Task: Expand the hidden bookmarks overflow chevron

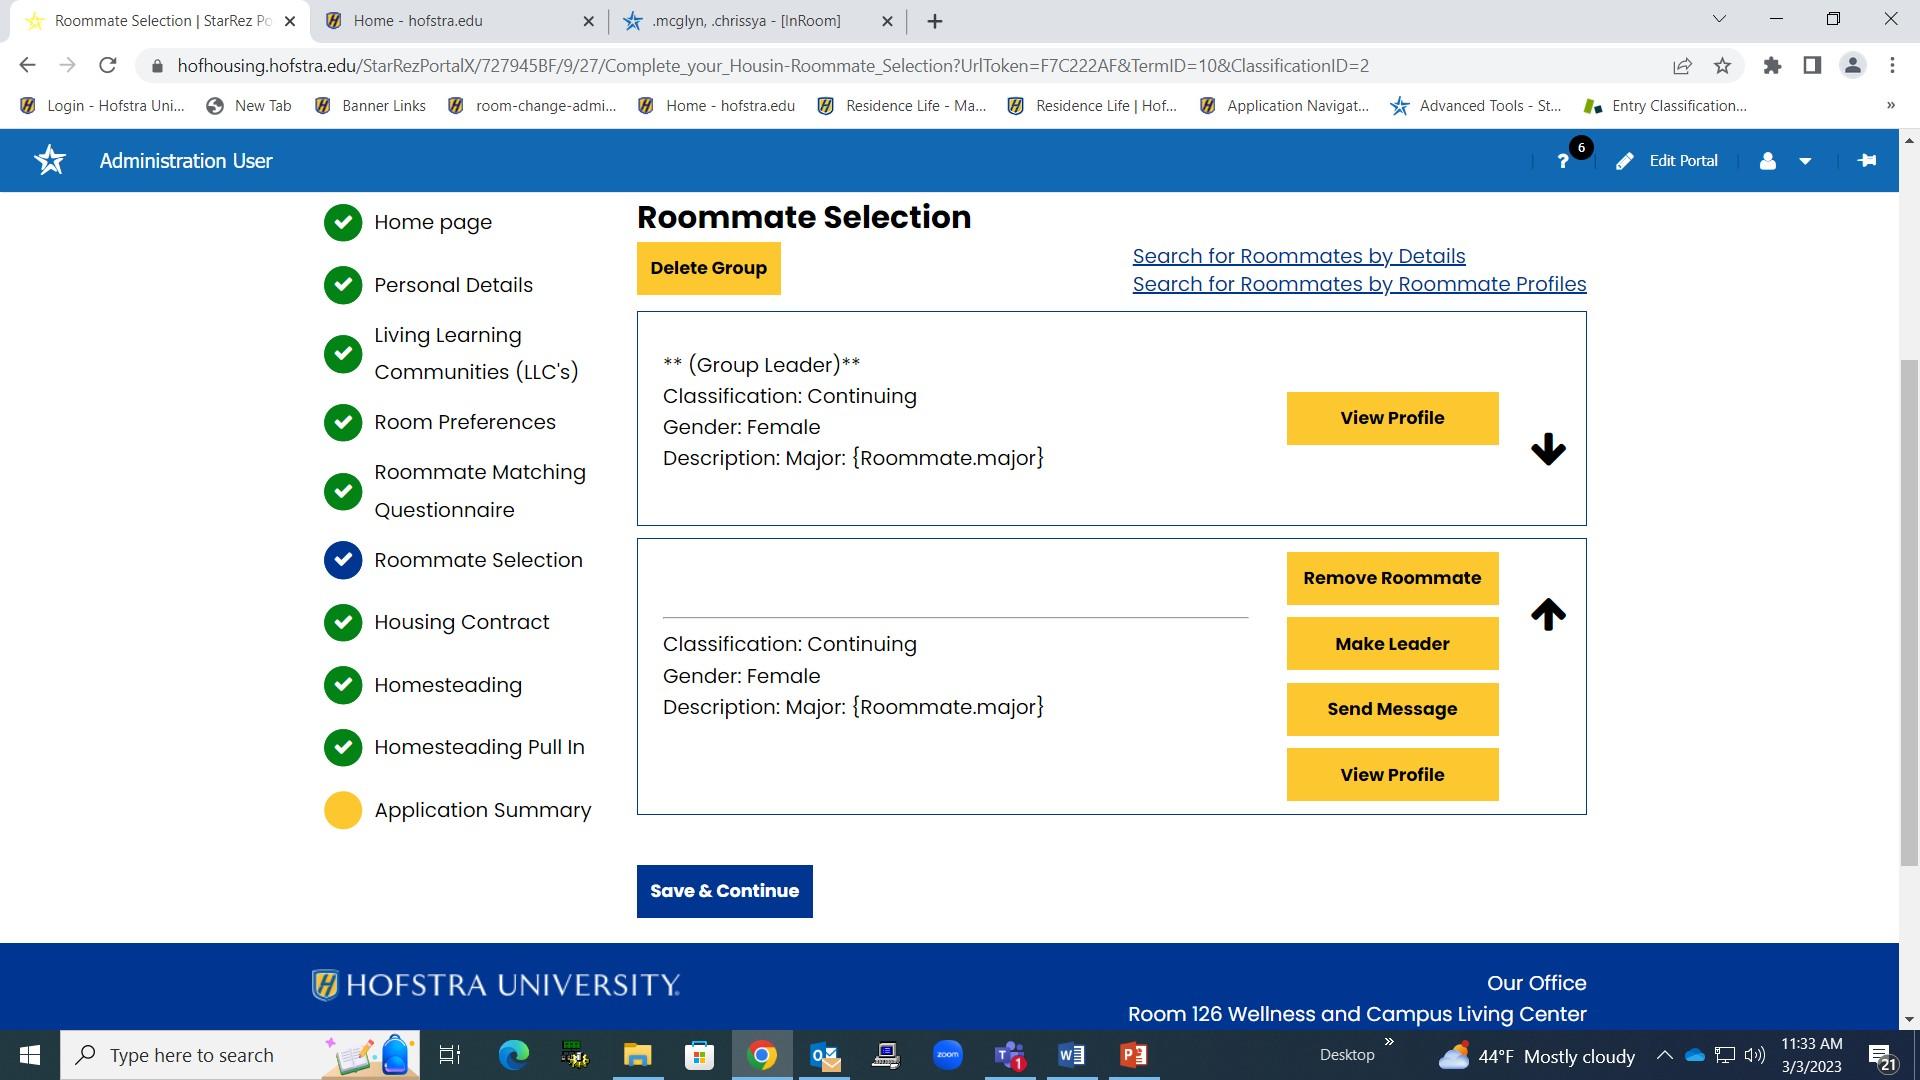Action: [x=1890, y=105]
